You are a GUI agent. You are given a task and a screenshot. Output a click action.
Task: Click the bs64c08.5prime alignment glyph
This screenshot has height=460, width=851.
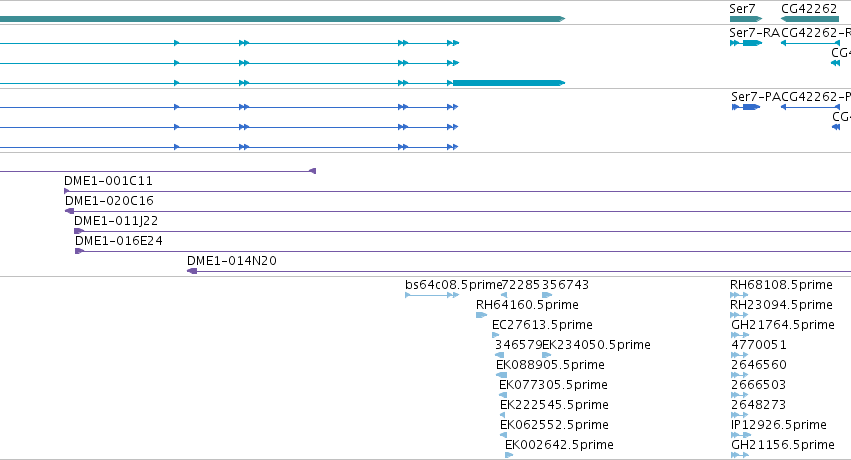[432, 295]
